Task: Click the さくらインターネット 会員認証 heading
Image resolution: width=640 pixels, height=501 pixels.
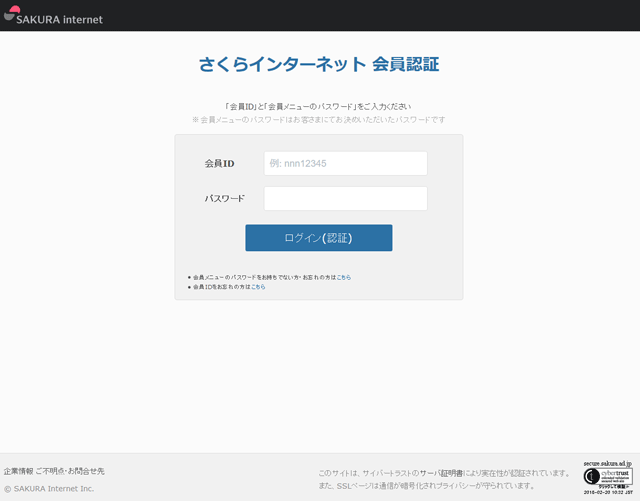Action: [319, 65]
